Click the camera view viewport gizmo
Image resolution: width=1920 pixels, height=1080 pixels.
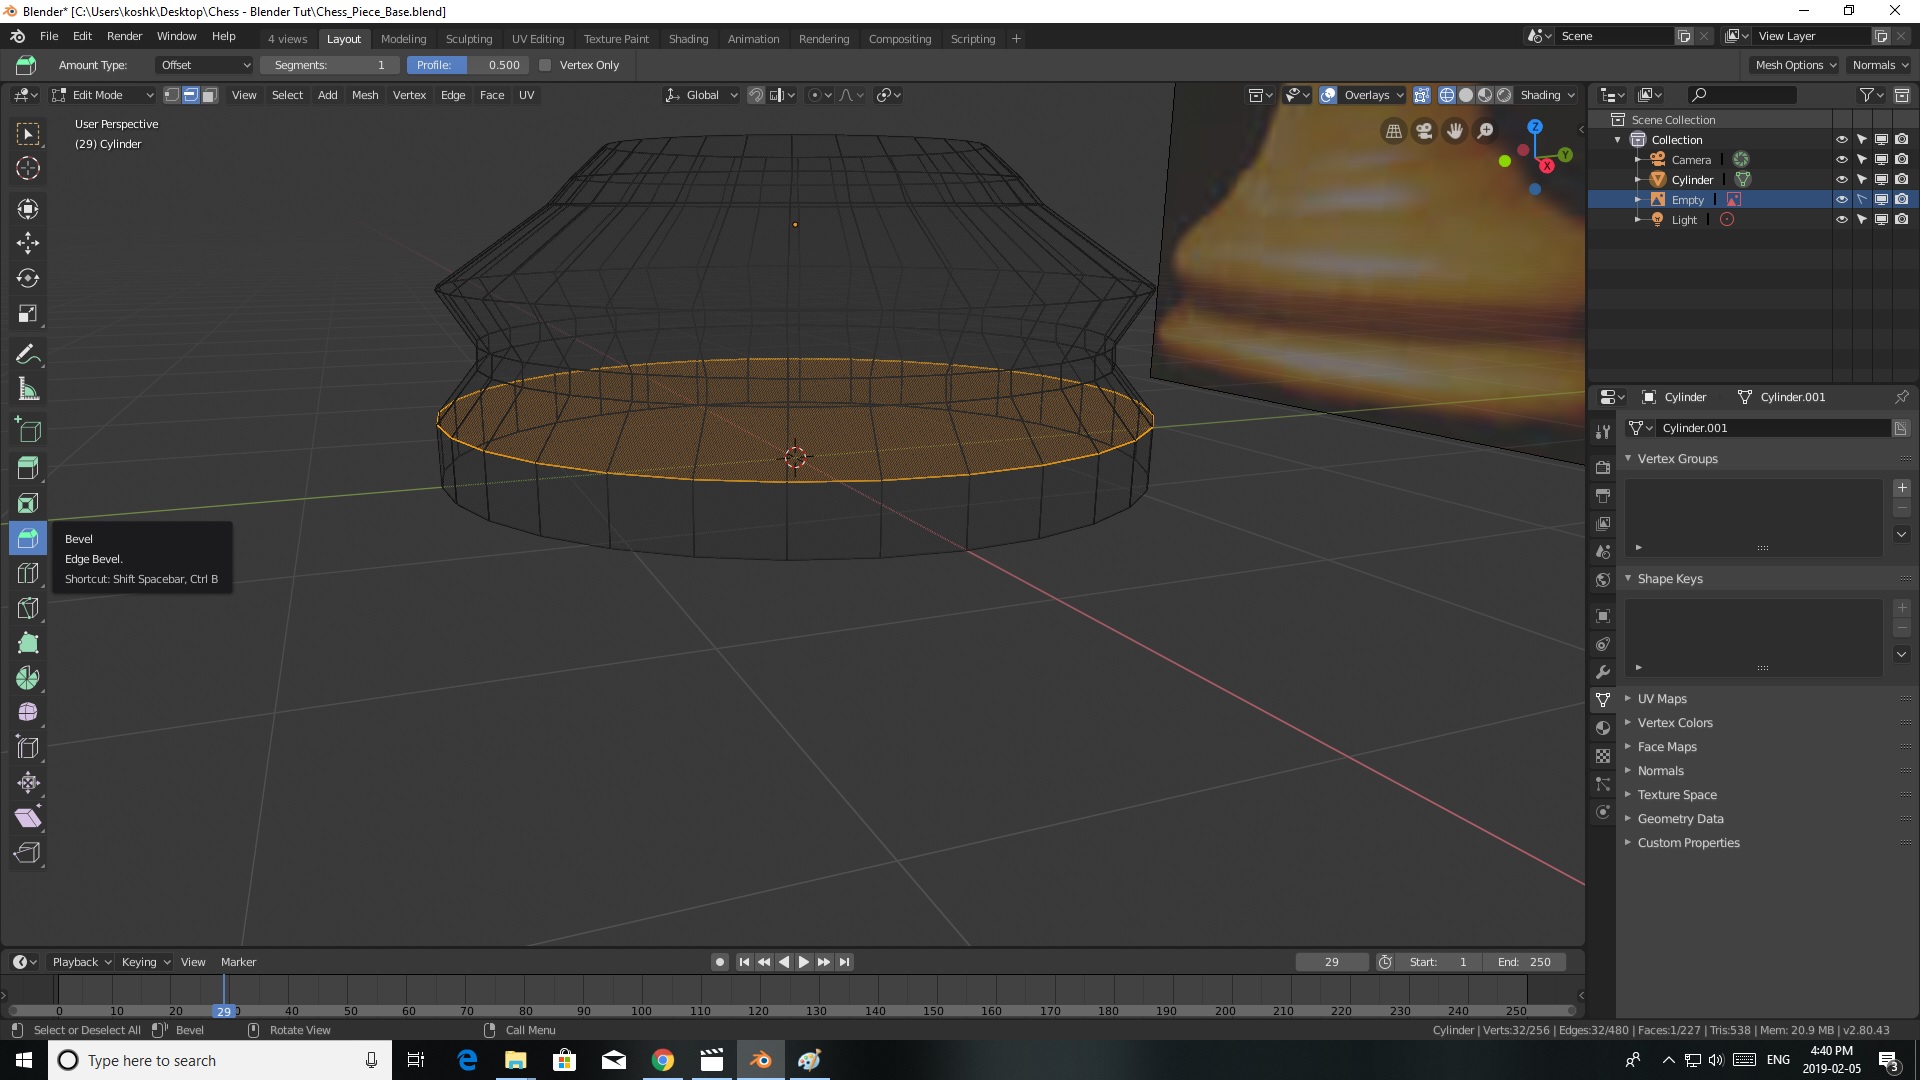(1424, 131)
